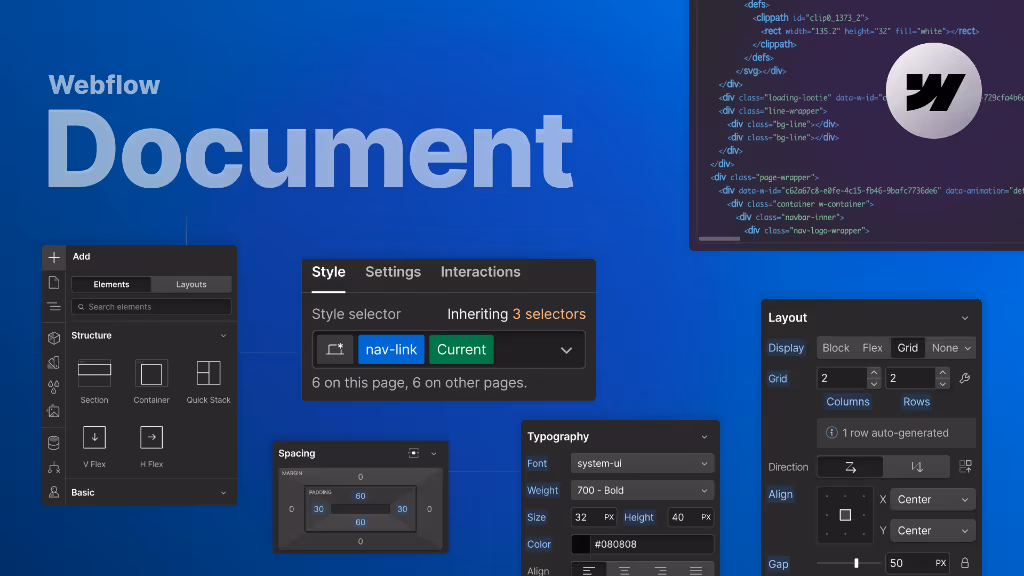The width and height of the screenshot is (1024, 576).
Task: Click the row auto-generated info icon
Action: coord(831,432)
